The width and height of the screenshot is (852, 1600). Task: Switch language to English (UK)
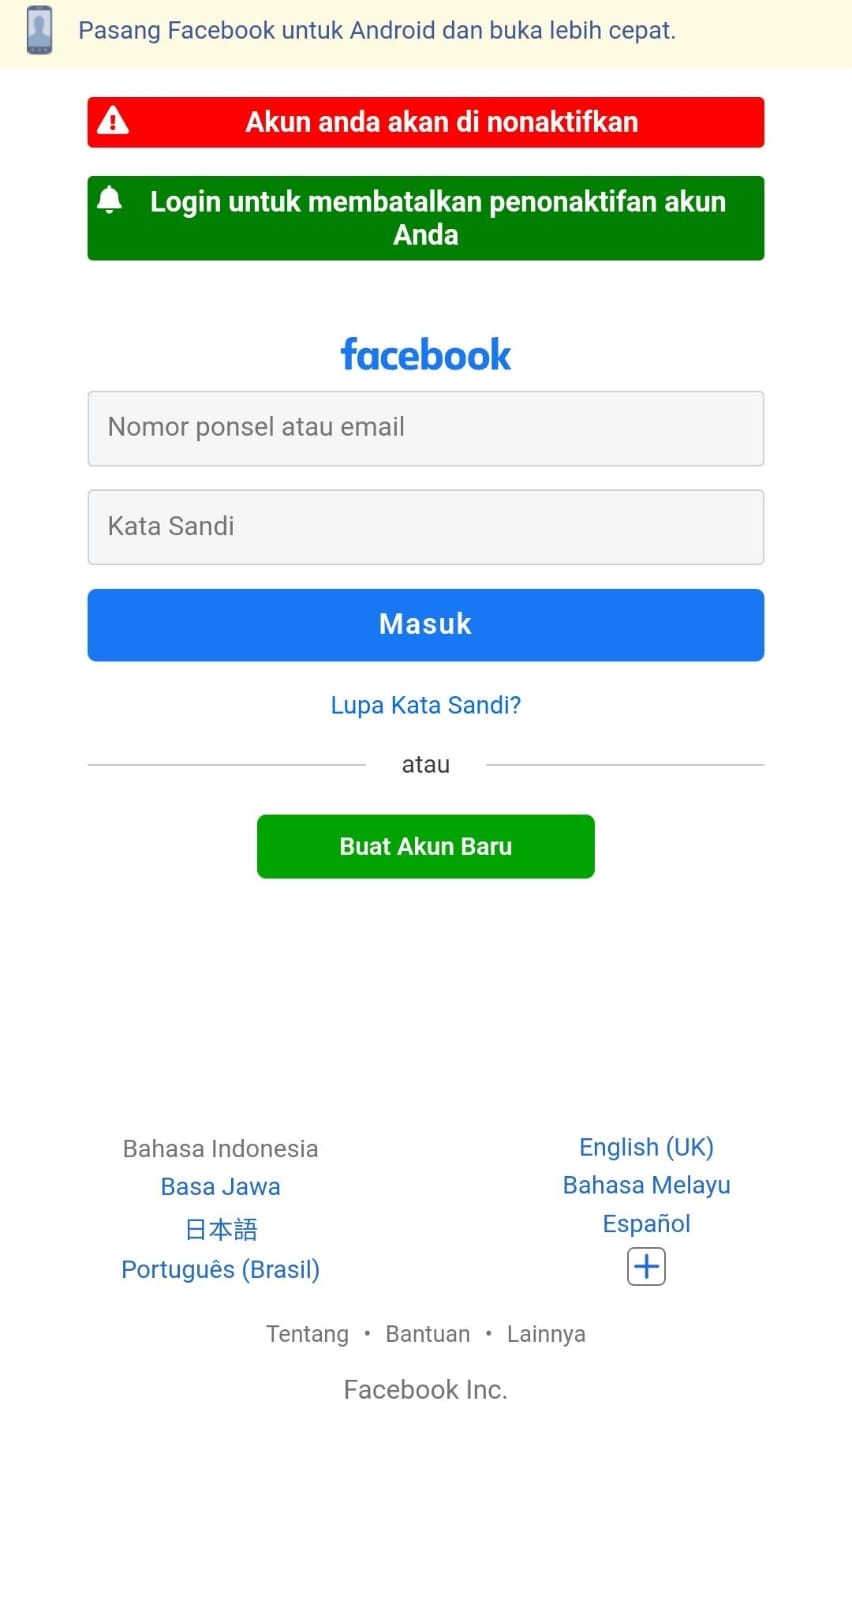[646, 1147]
